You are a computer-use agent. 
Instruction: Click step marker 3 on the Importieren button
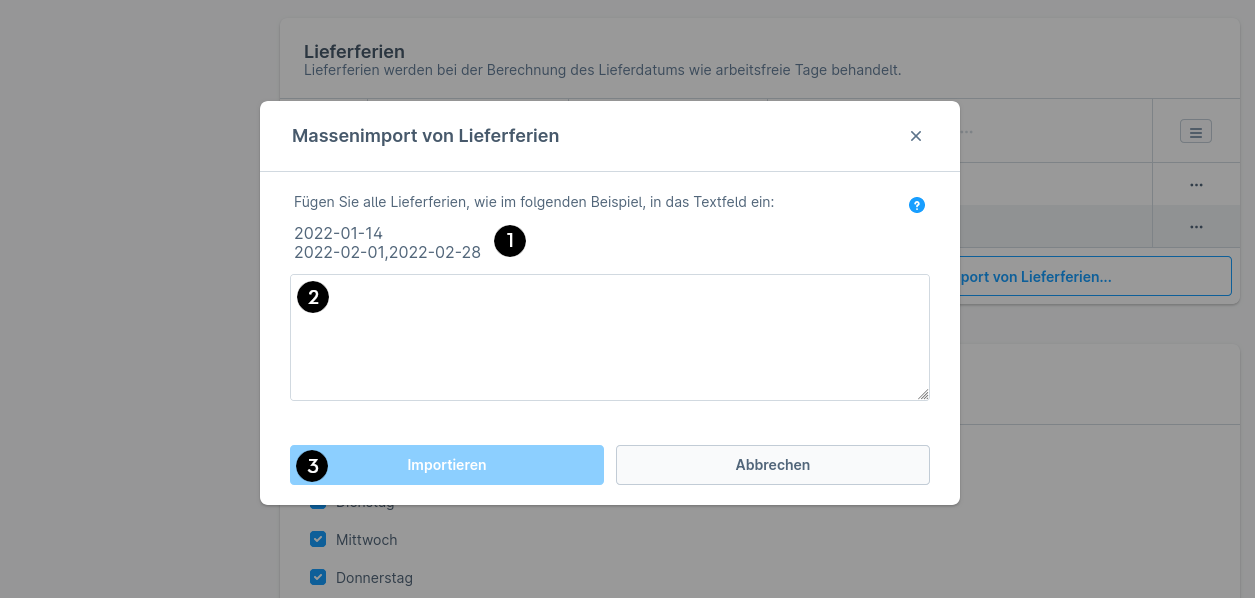coord(313,466)
